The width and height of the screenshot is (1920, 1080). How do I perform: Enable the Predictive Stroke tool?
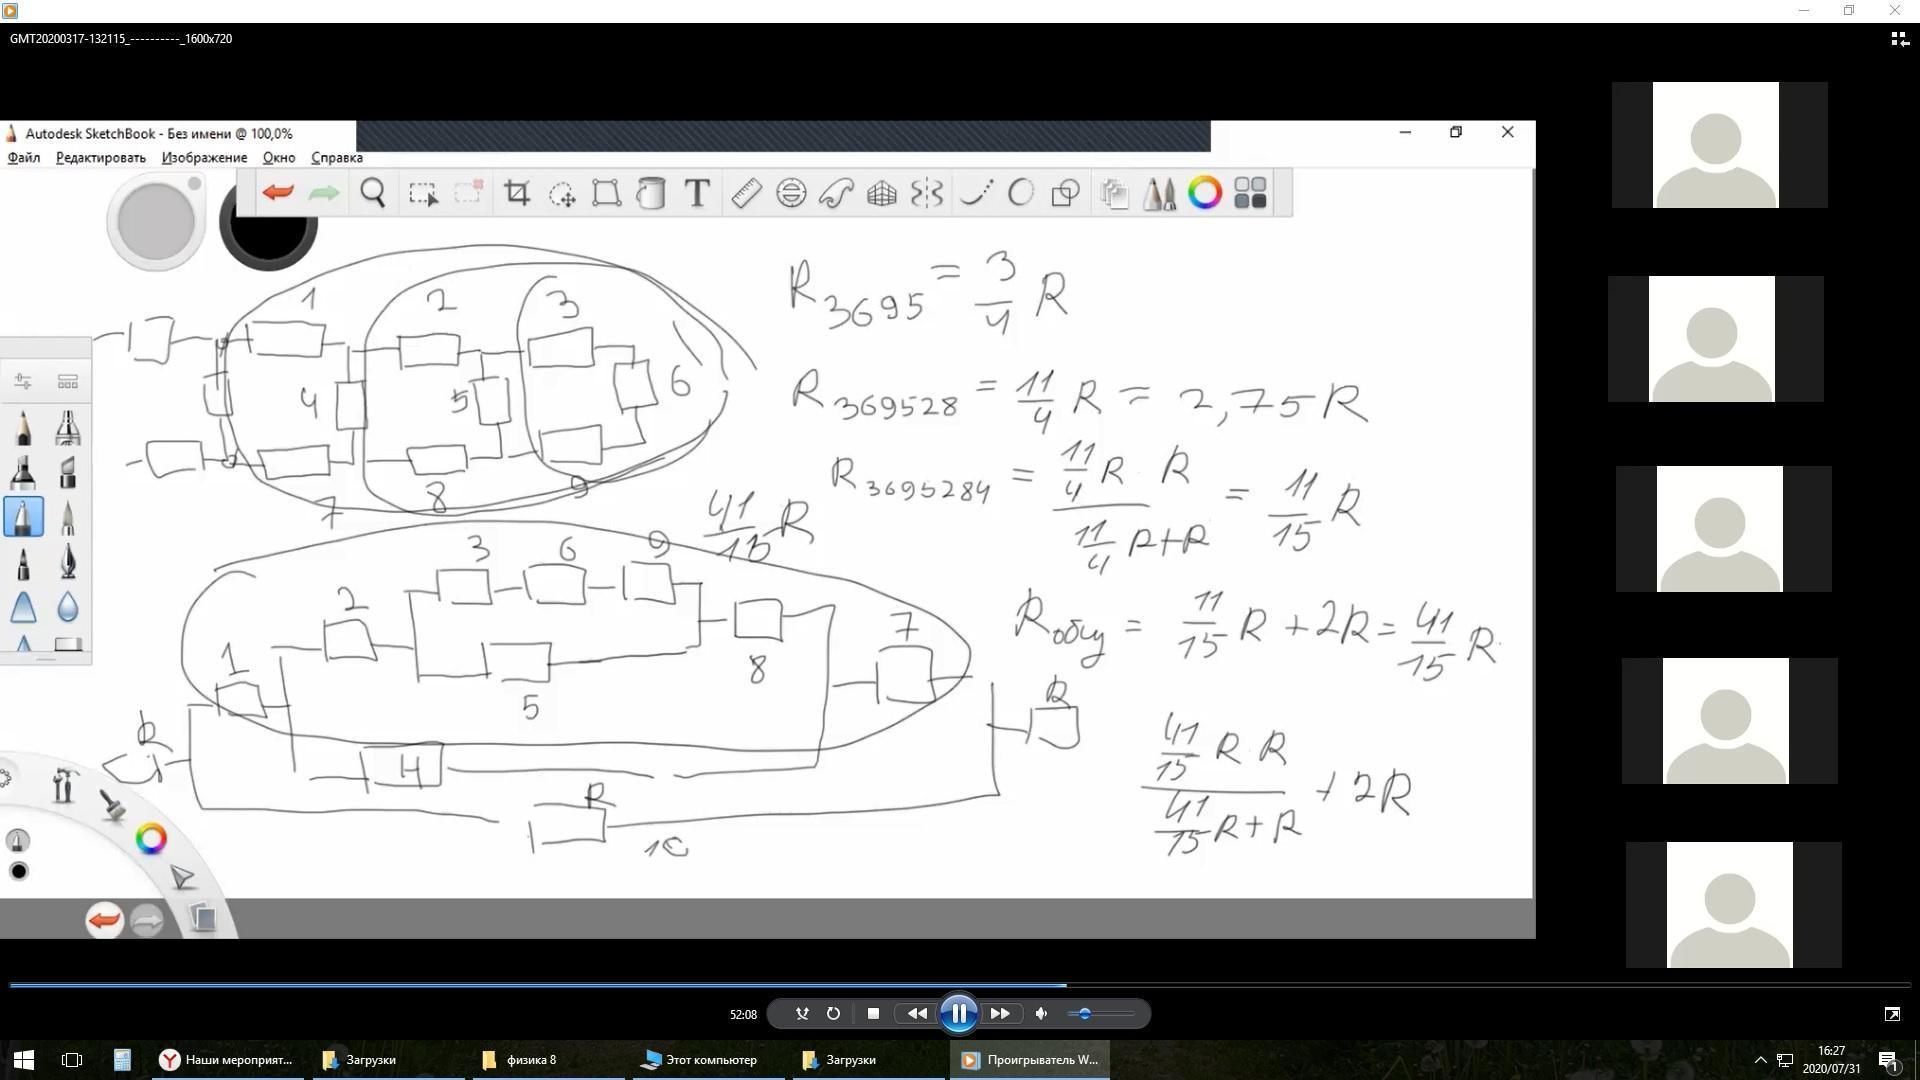[1021, 192]
